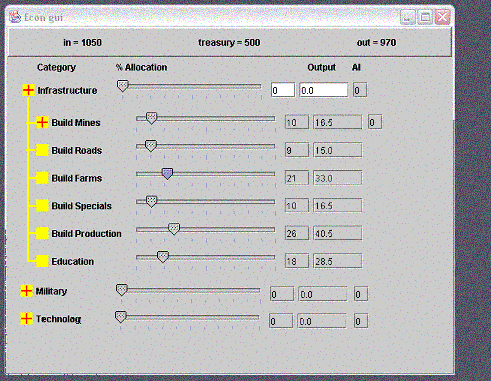Screen dimensions: 491x381
Task: Select the Build Roads tree label
Action: tap(77, 150)
